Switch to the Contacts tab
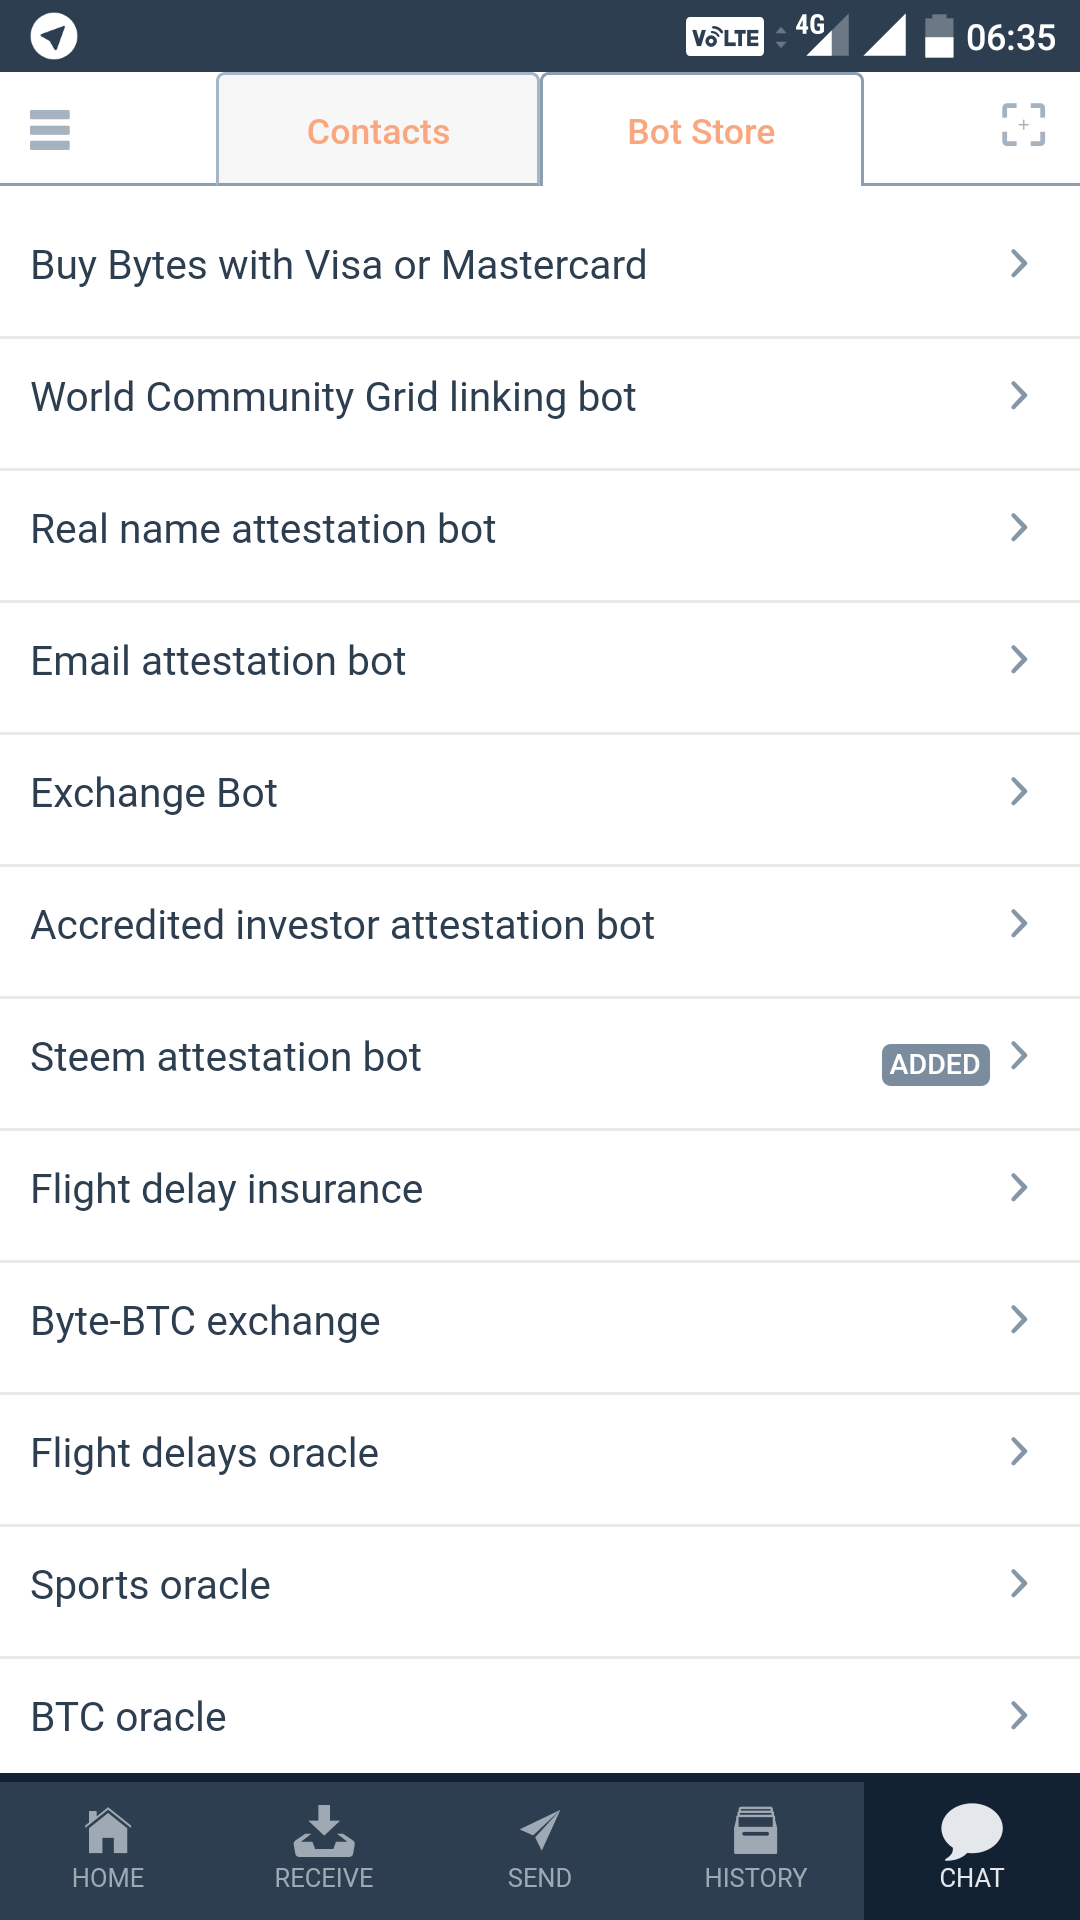This screenshot has height=1920, width=1080. (x=378, y=132)
